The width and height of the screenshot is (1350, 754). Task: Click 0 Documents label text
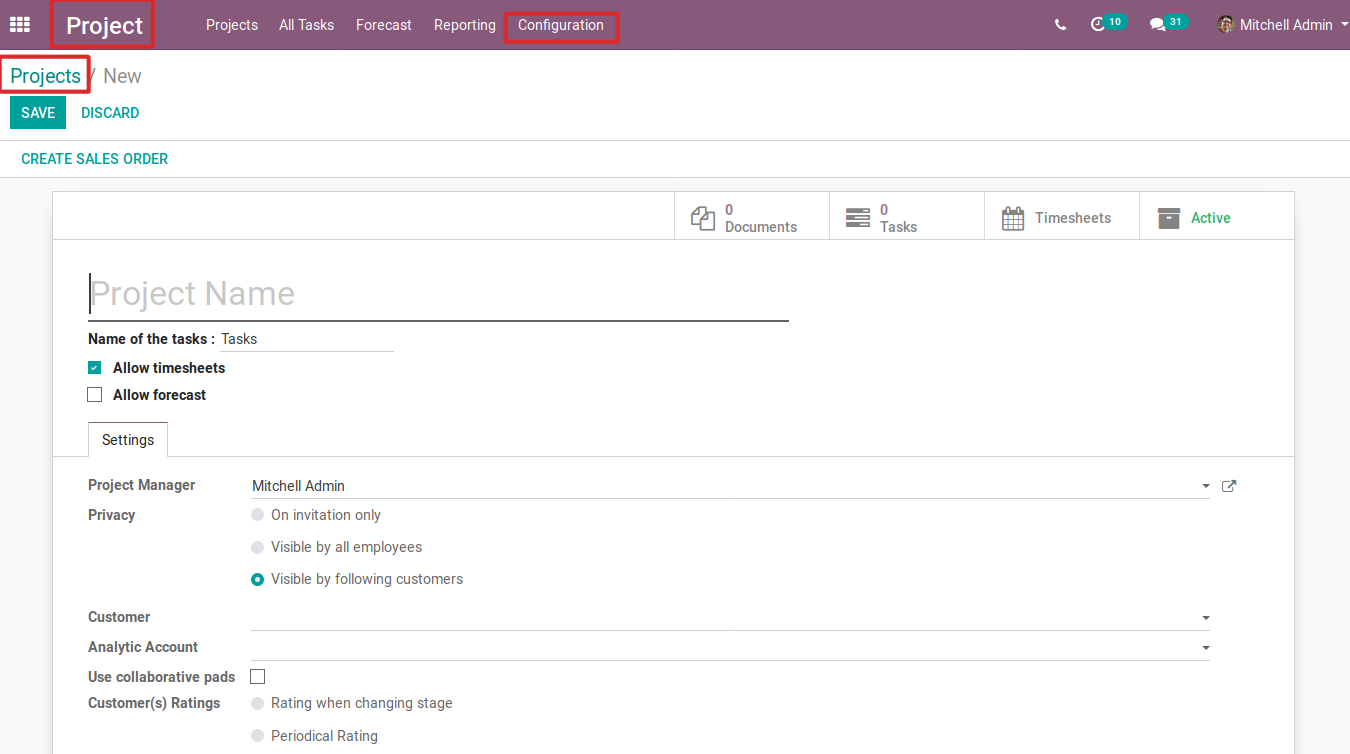pos(761,218)
